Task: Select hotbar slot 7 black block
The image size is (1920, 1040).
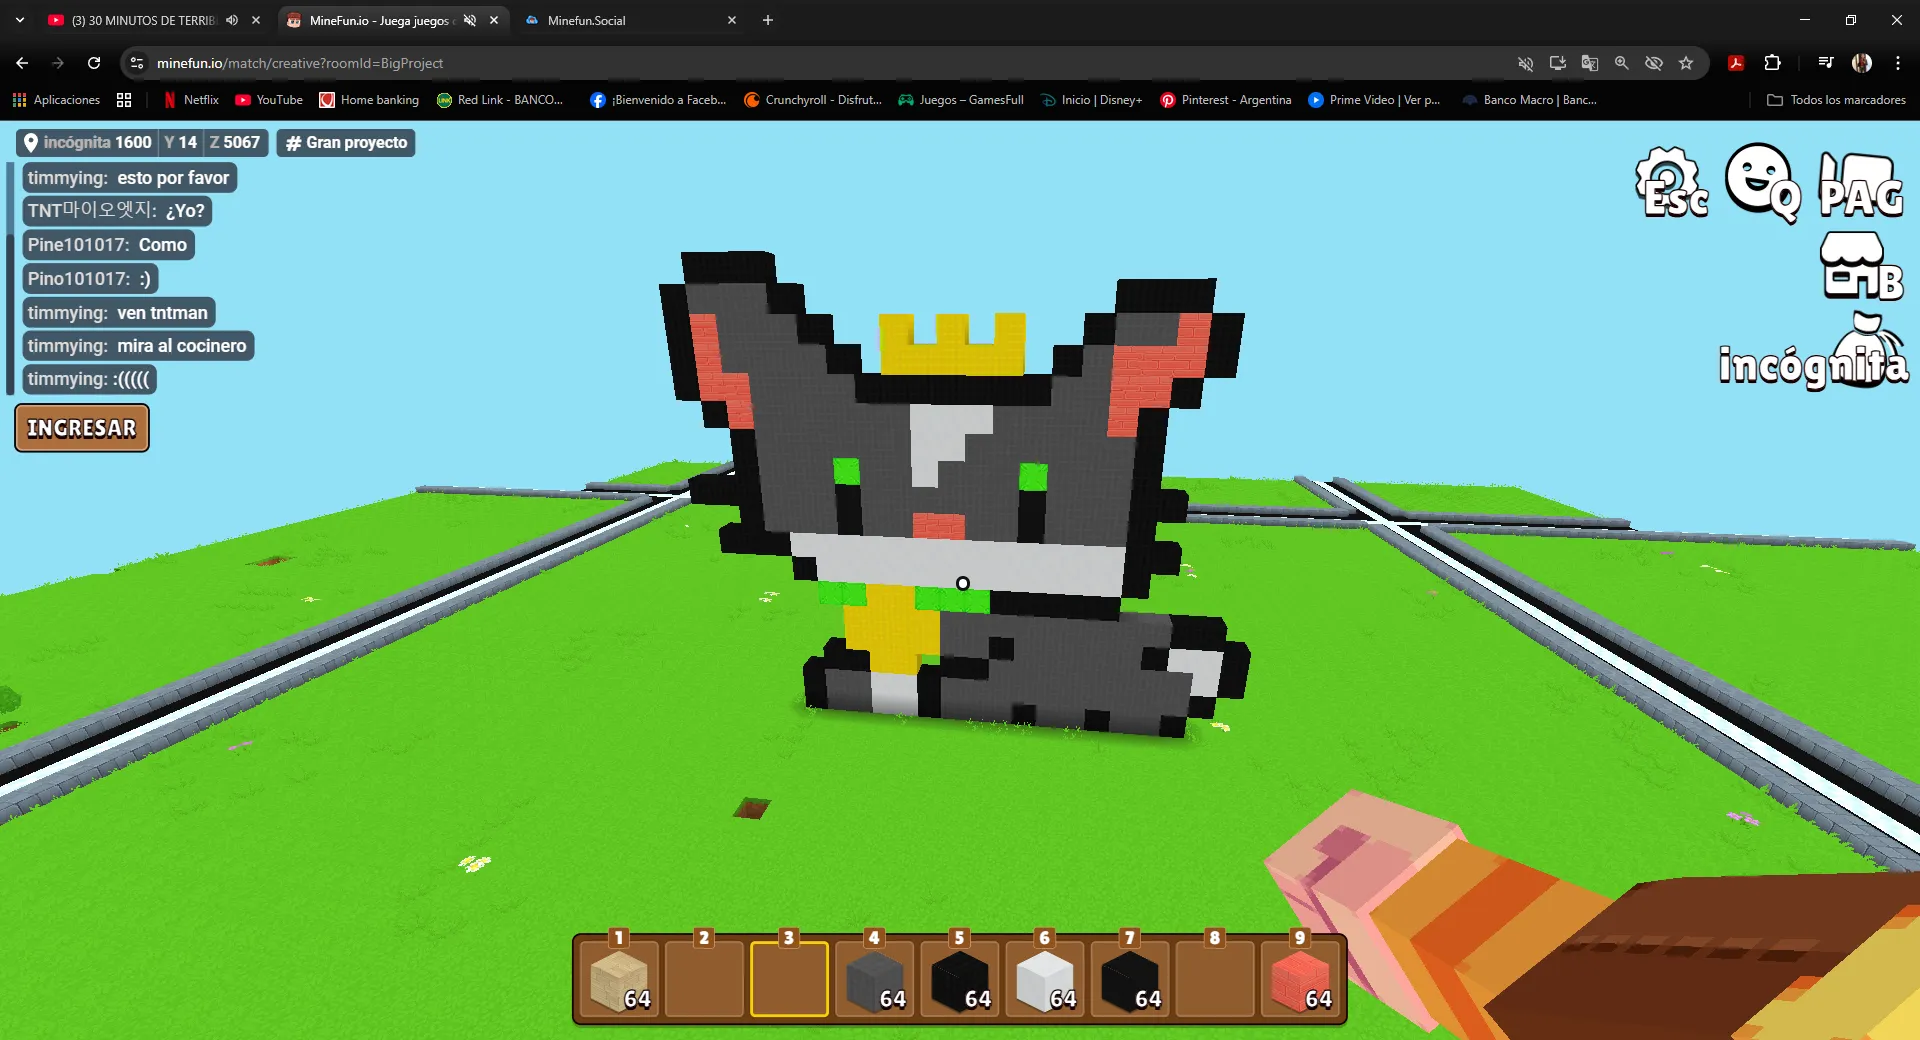Action: pos(1129,980)
